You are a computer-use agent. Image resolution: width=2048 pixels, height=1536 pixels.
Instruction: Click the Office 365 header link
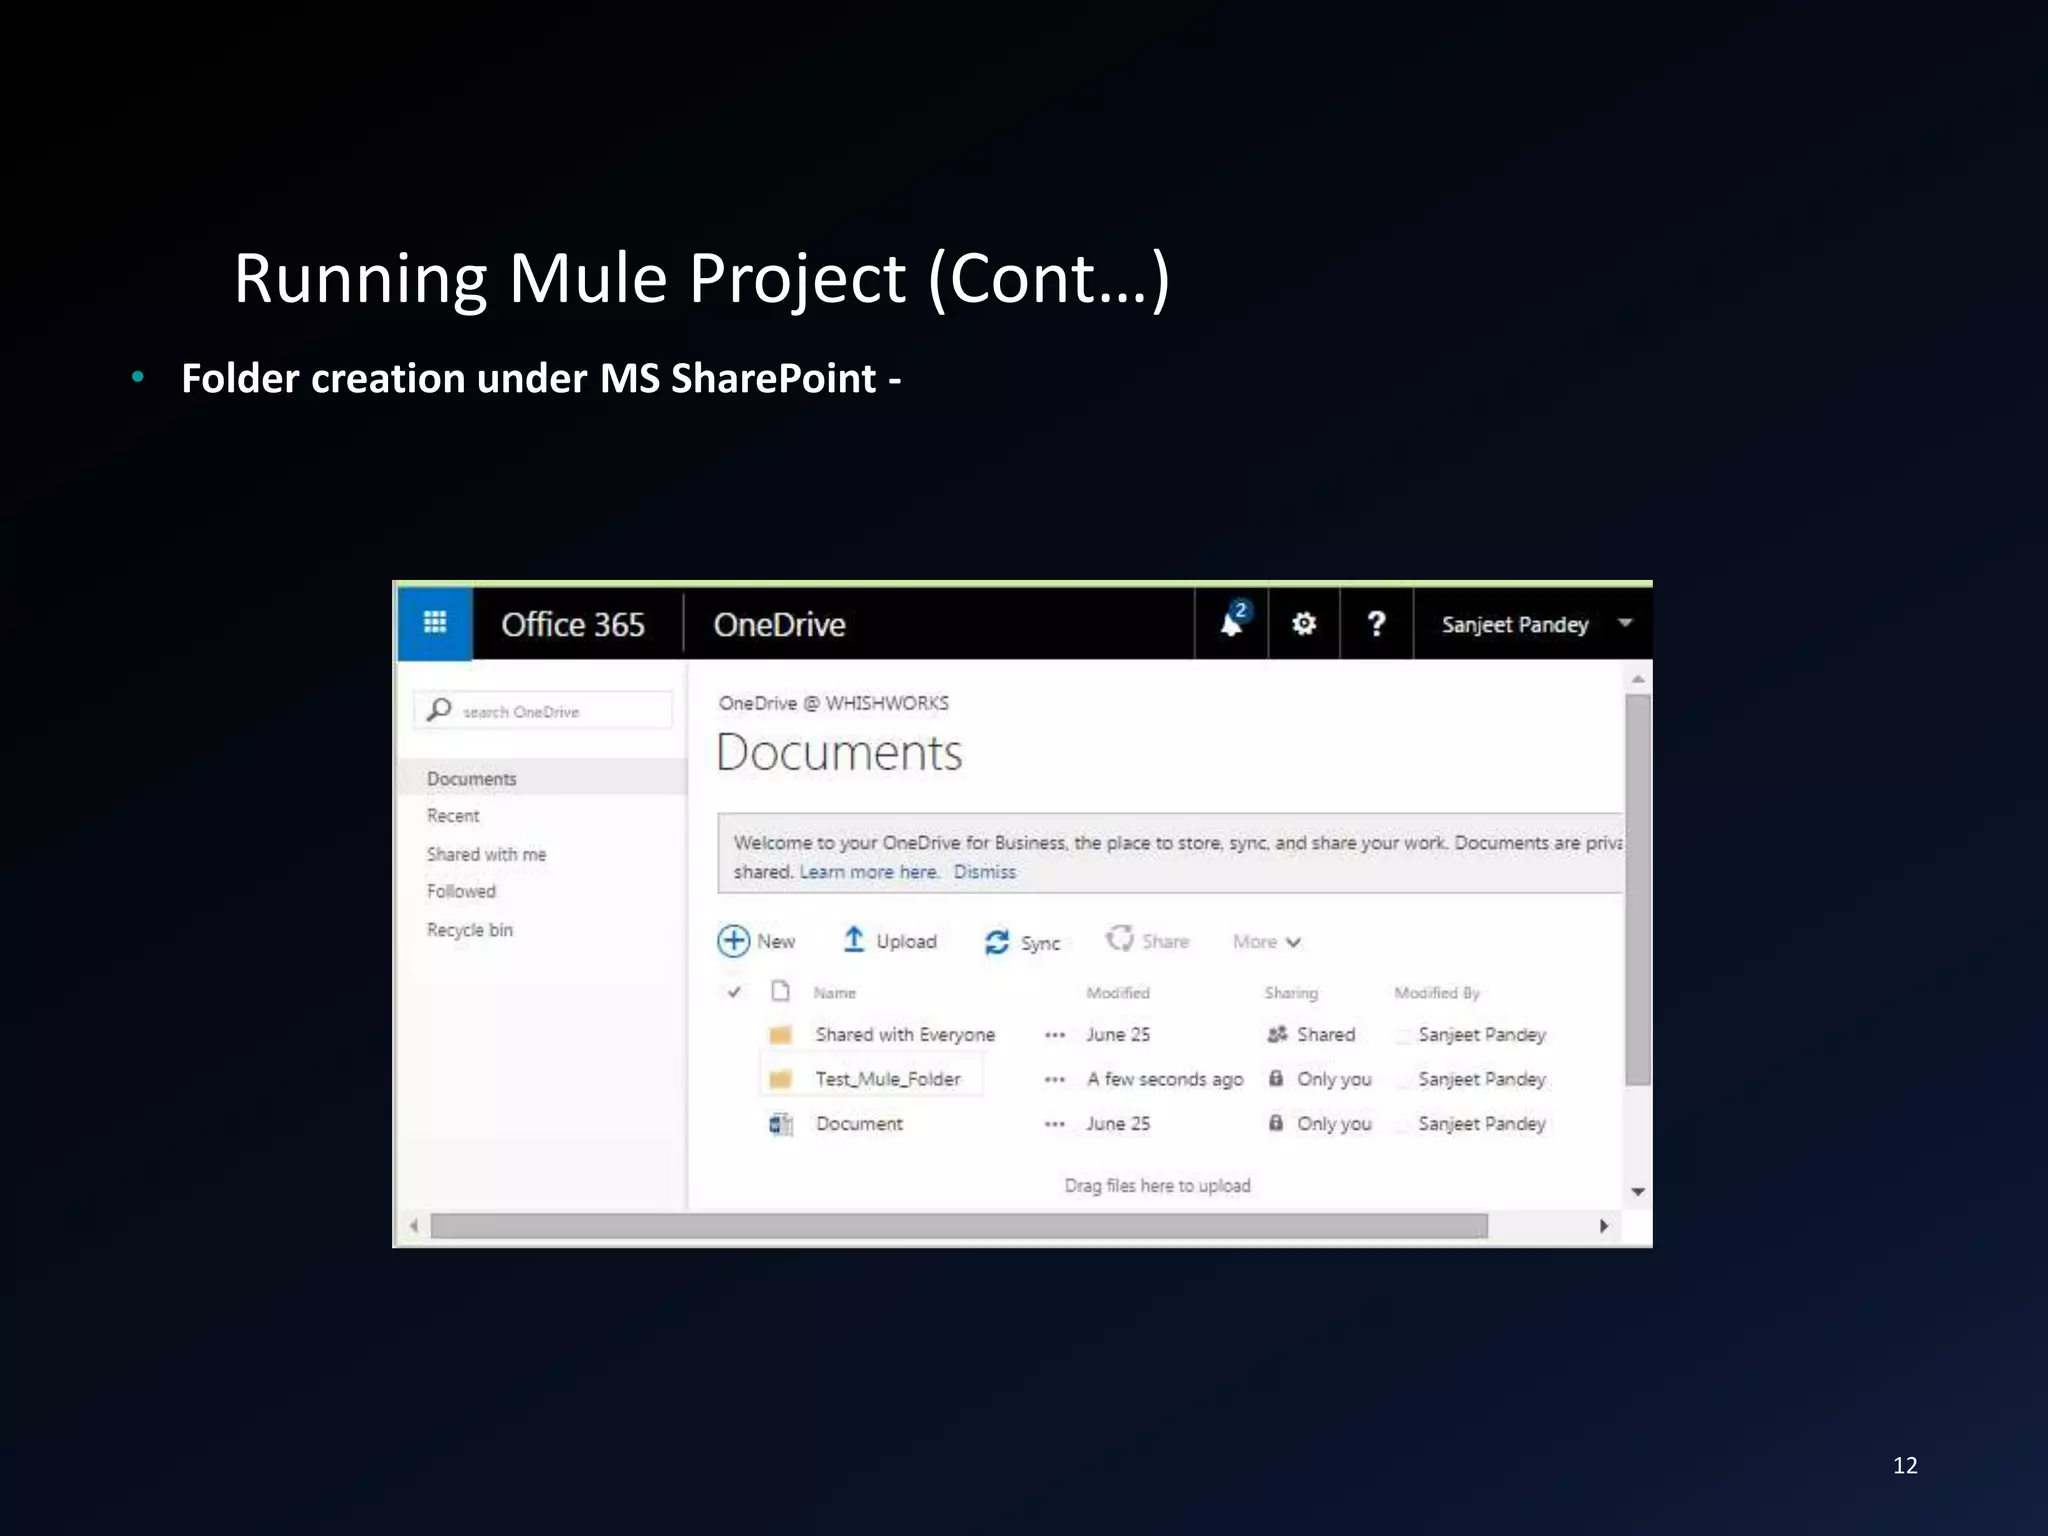pyautogui.click(x=573, y=625)
